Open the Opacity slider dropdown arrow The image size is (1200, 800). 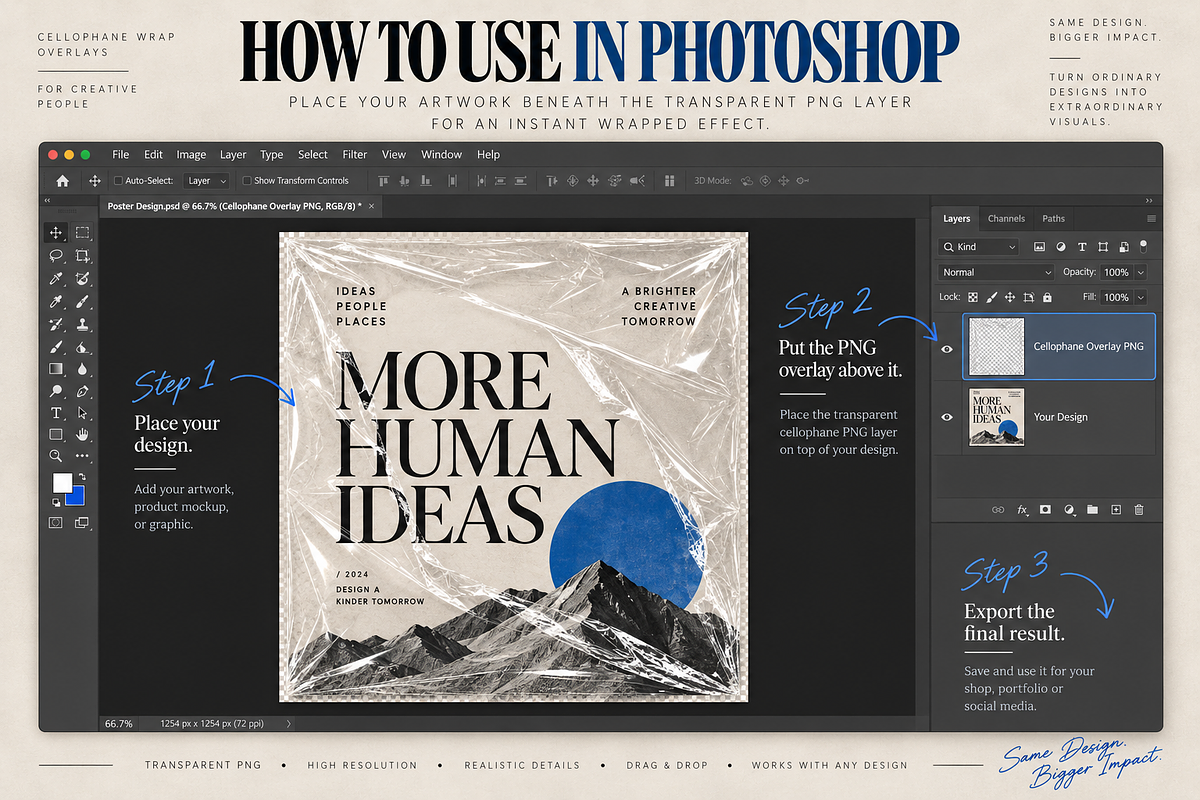tap(1141, 272)
